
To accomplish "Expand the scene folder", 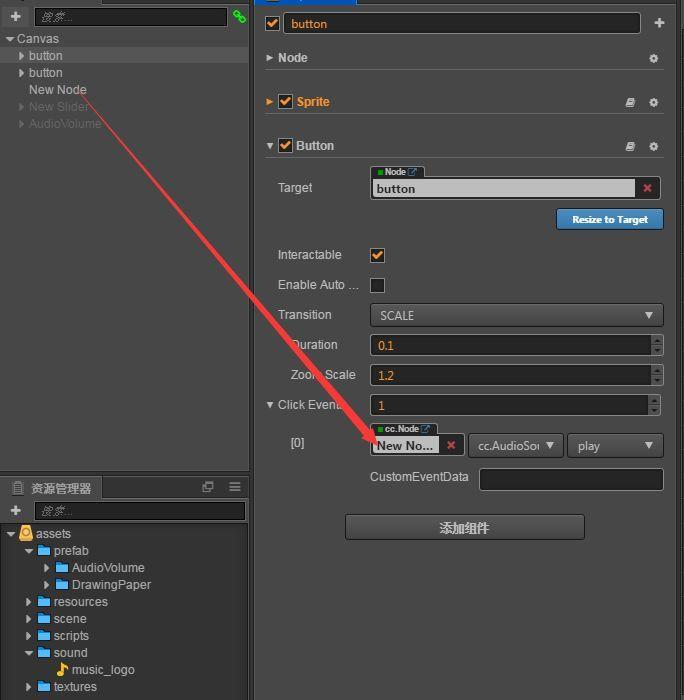I will tap(28, 619).
